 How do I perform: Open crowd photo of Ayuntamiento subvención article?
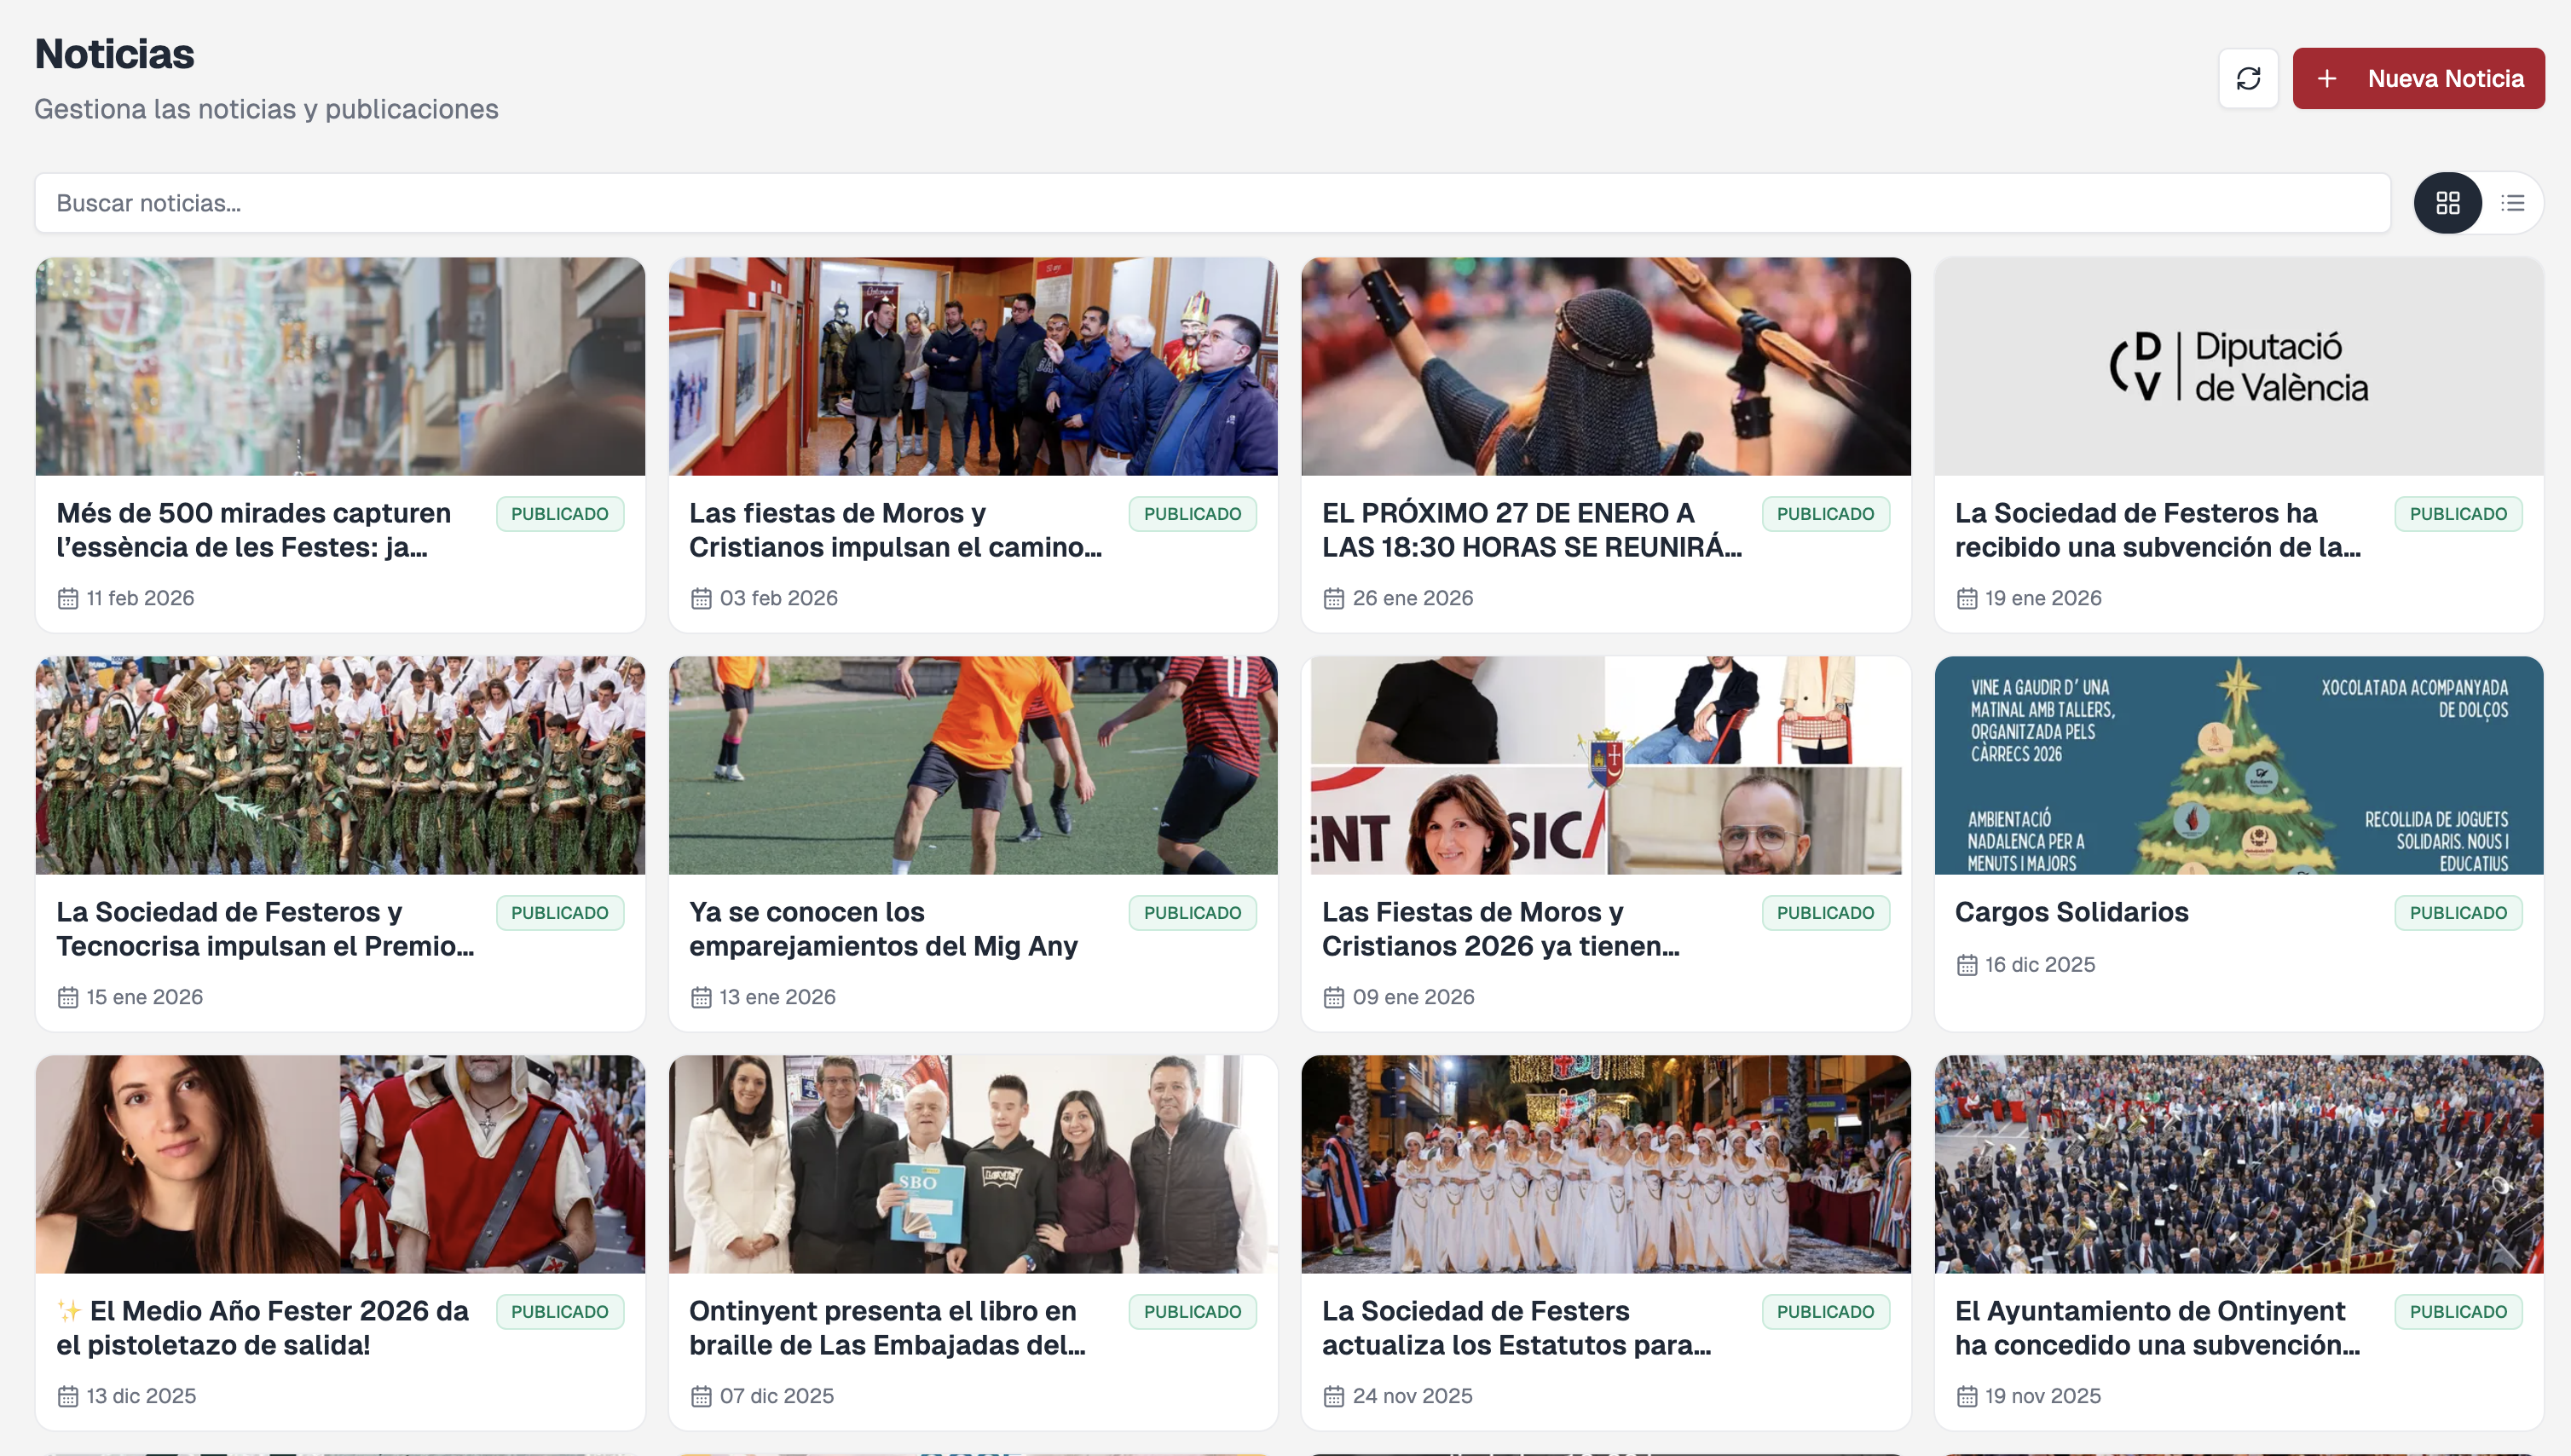2239,1164
